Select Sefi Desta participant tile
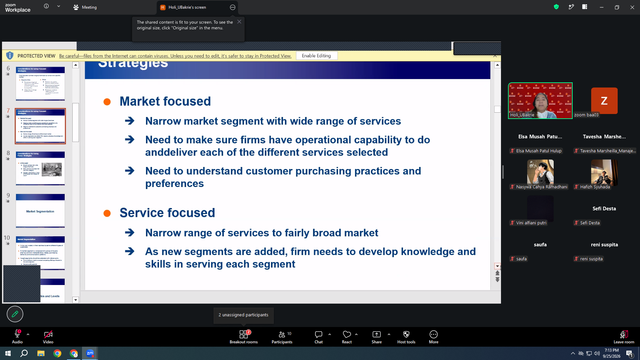 coord(604,209)
